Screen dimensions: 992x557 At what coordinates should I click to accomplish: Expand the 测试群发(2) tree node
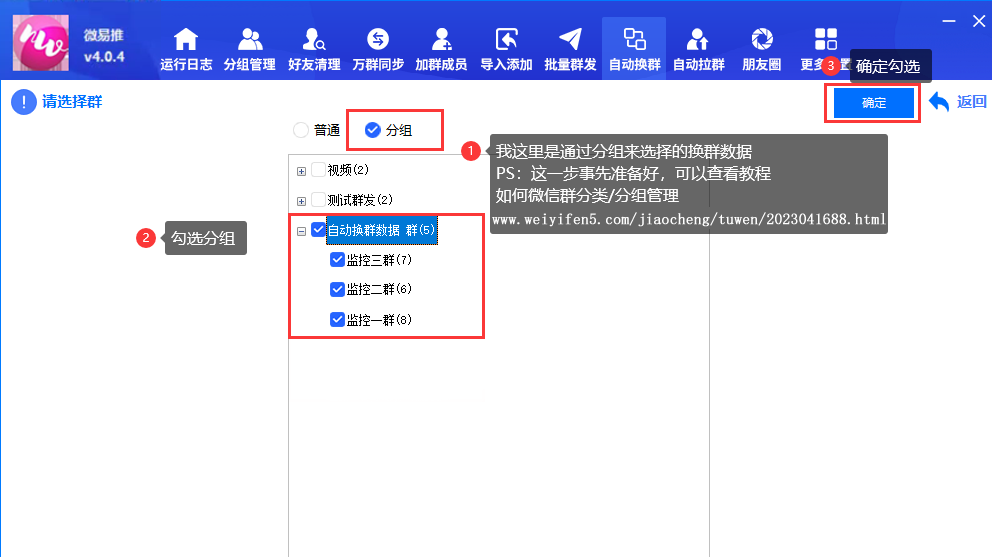tap(301, 200)
